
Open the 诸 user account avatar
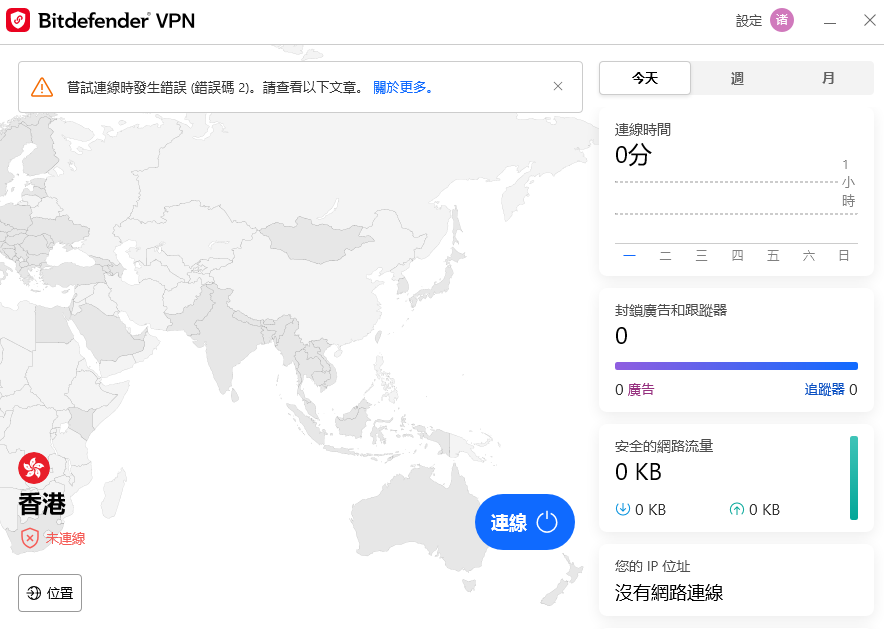tap(782, 21)
